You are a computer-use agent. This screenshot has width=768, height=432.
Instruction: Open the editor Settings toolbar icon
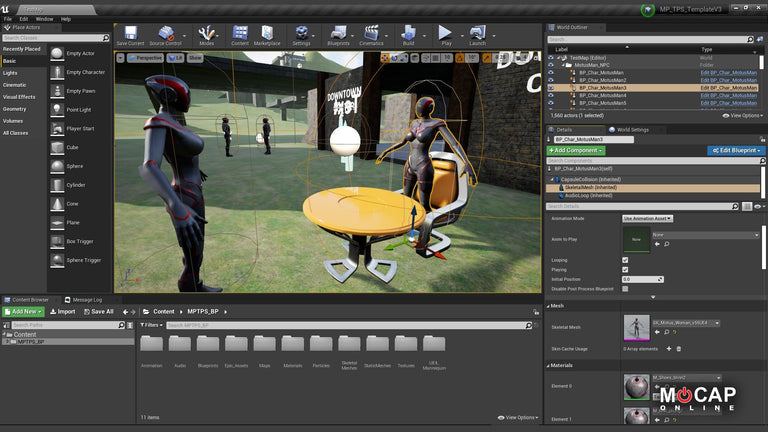301,35
